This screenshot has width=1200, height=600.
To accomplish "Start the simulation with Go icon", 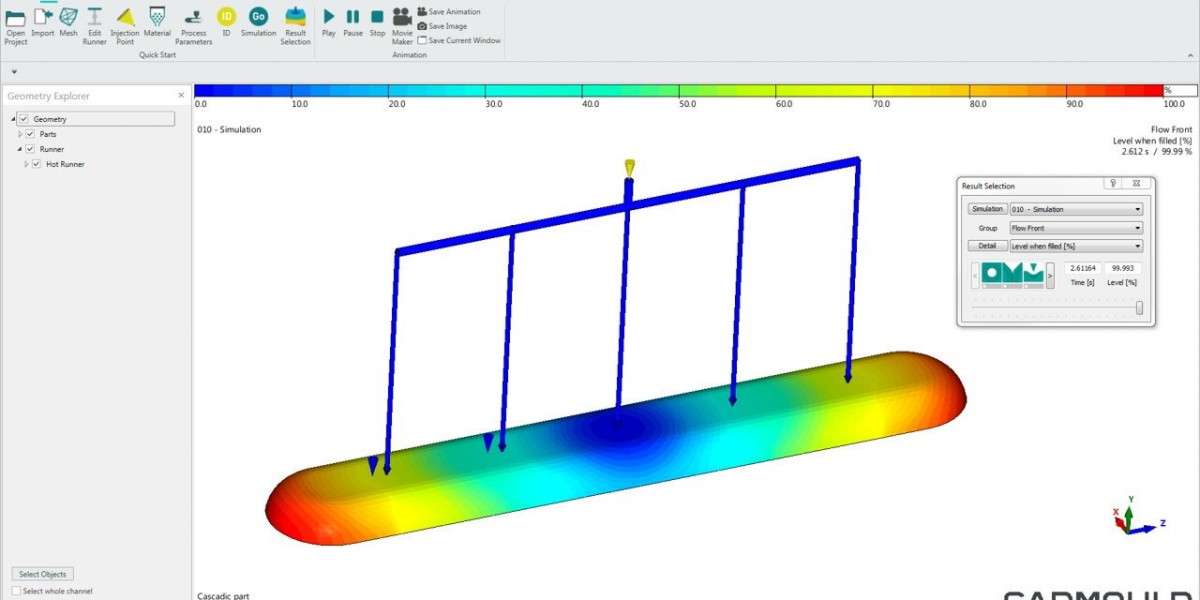I will coord(258,17).
